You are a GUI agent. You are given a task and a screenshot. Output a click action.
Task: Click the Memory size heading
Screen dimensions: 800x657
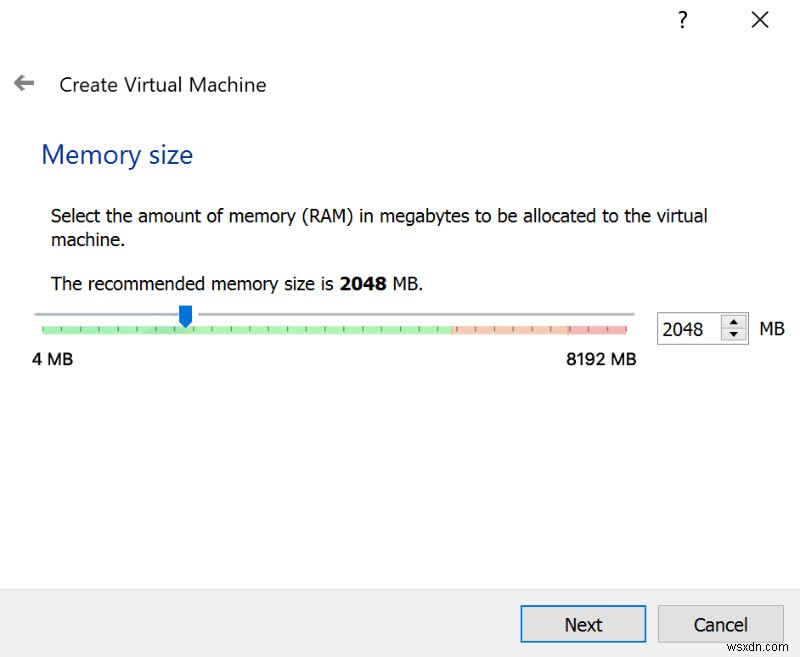click(x=117, y=155)
